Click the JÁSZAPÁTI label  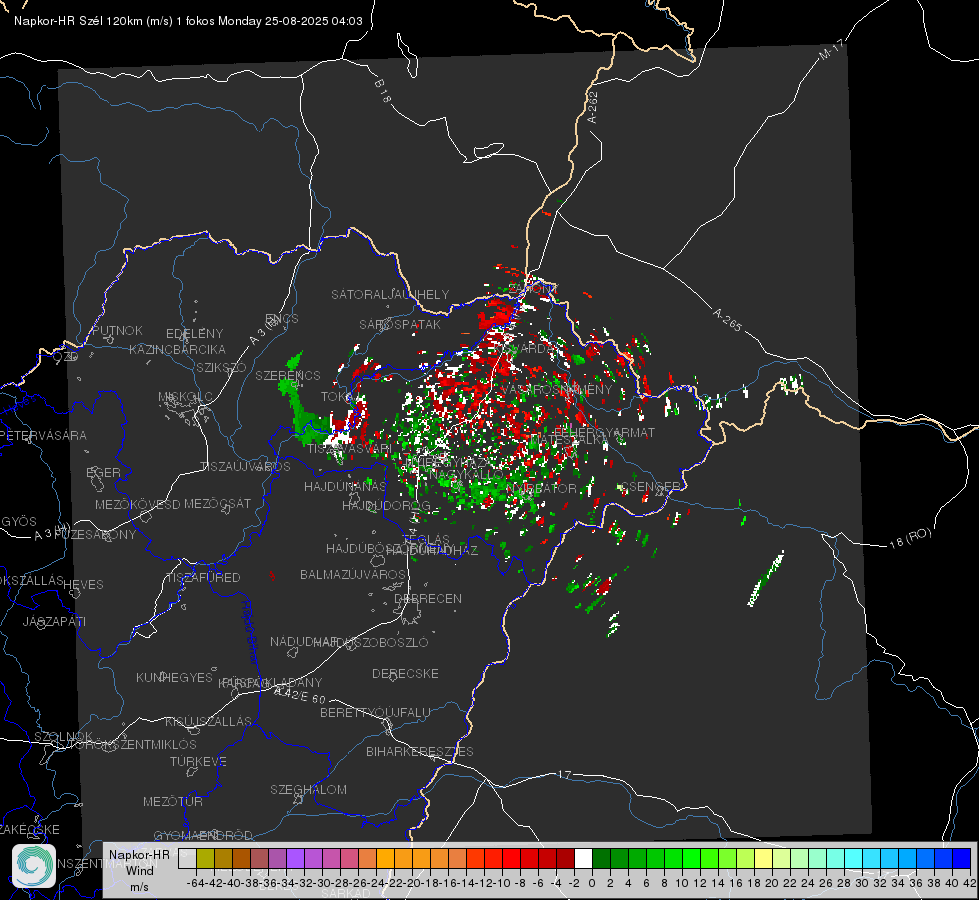point(54,621)
